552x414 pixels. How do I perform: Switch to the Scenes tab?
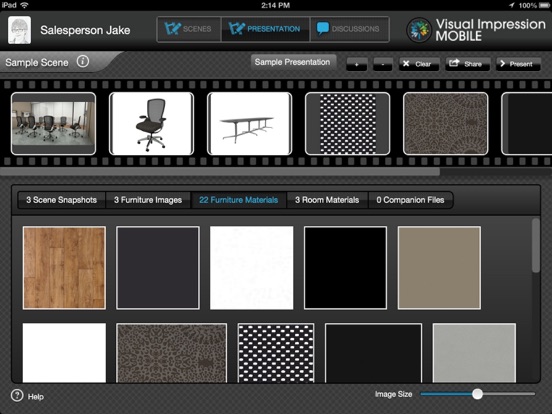(189, 29)
